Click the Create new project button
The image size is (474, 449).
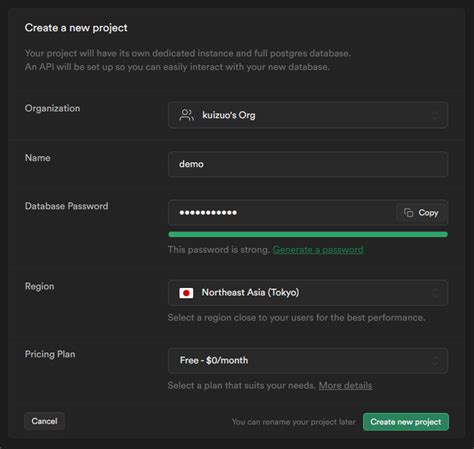point(406,422)
